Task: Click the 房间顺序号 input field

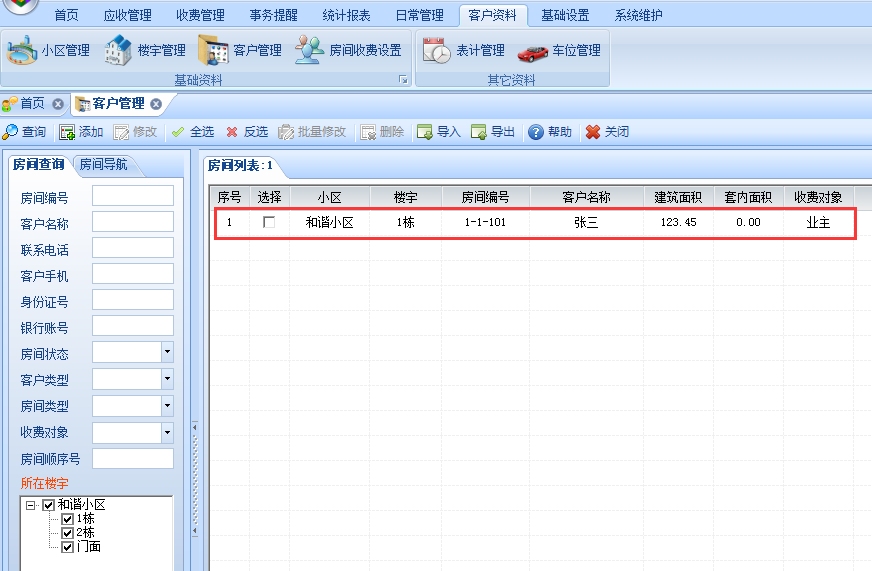Action: point(133,459)
